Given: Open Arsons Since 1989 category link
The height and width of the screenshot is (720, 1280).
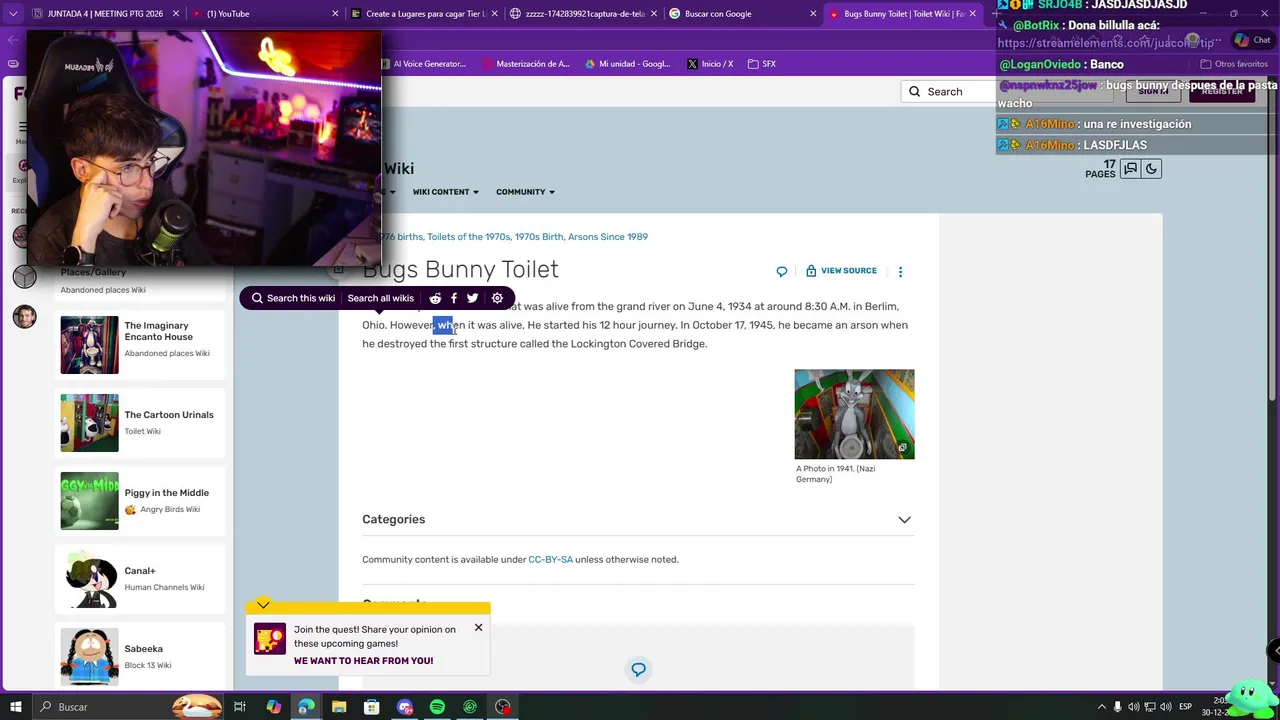Looking at the screenshot, I should [x=608, y=237].
